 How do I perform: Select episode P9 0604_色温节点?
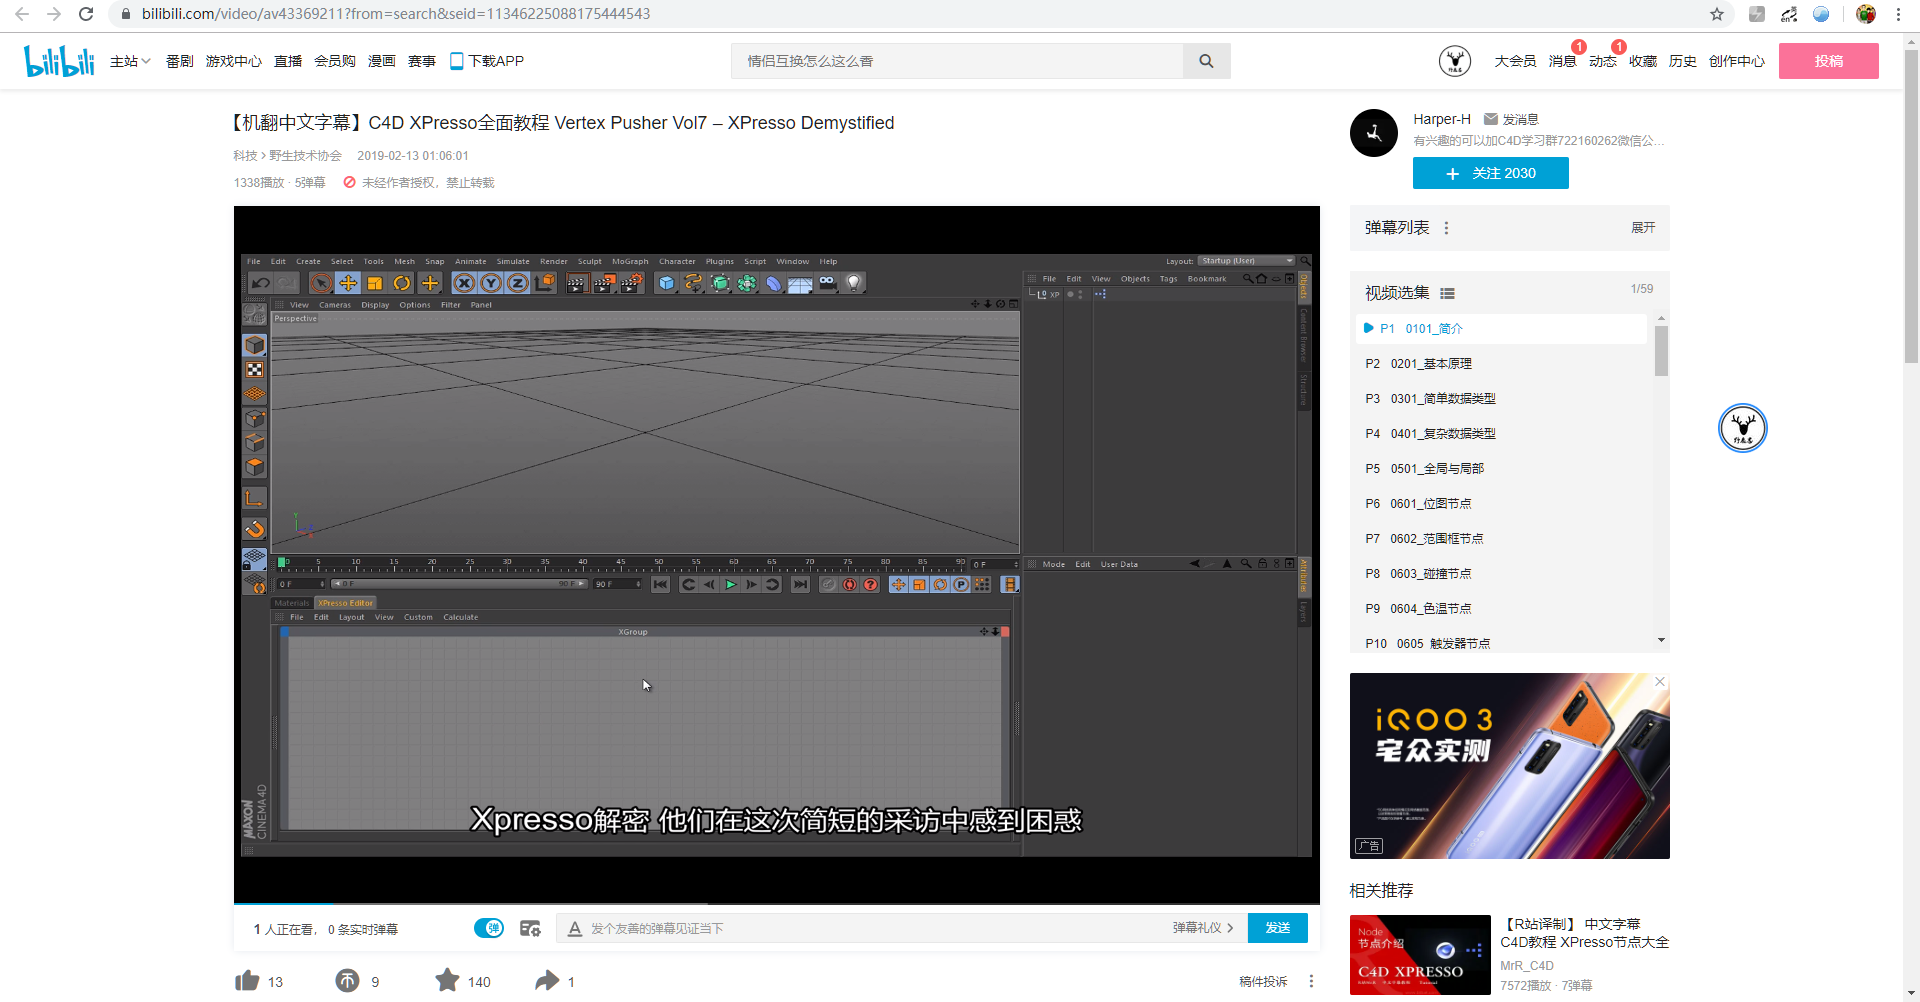(1502, 609)
